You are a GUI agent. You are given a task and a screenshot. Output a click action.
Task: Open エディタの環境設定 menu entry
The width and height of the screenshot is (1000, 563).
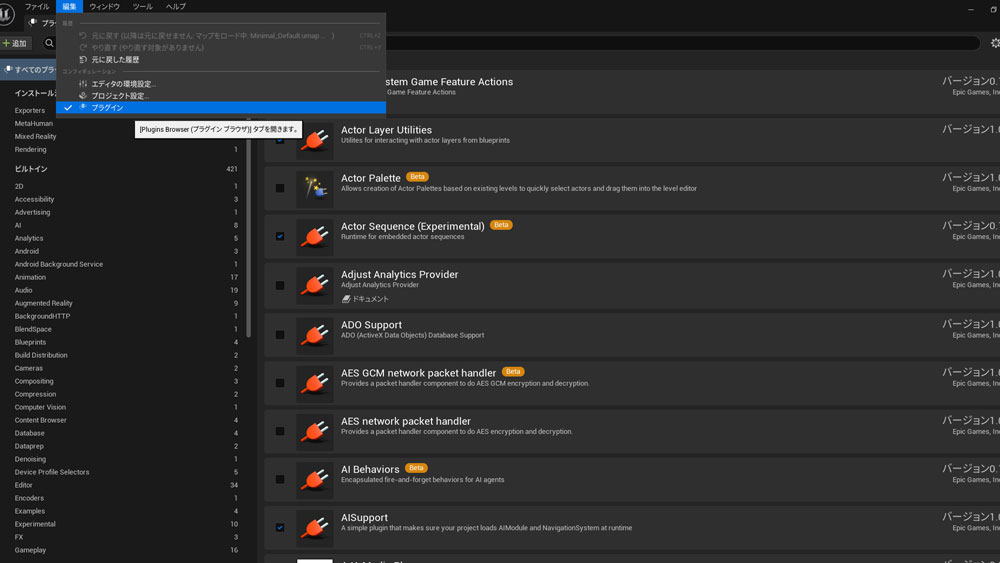point(221,84)
